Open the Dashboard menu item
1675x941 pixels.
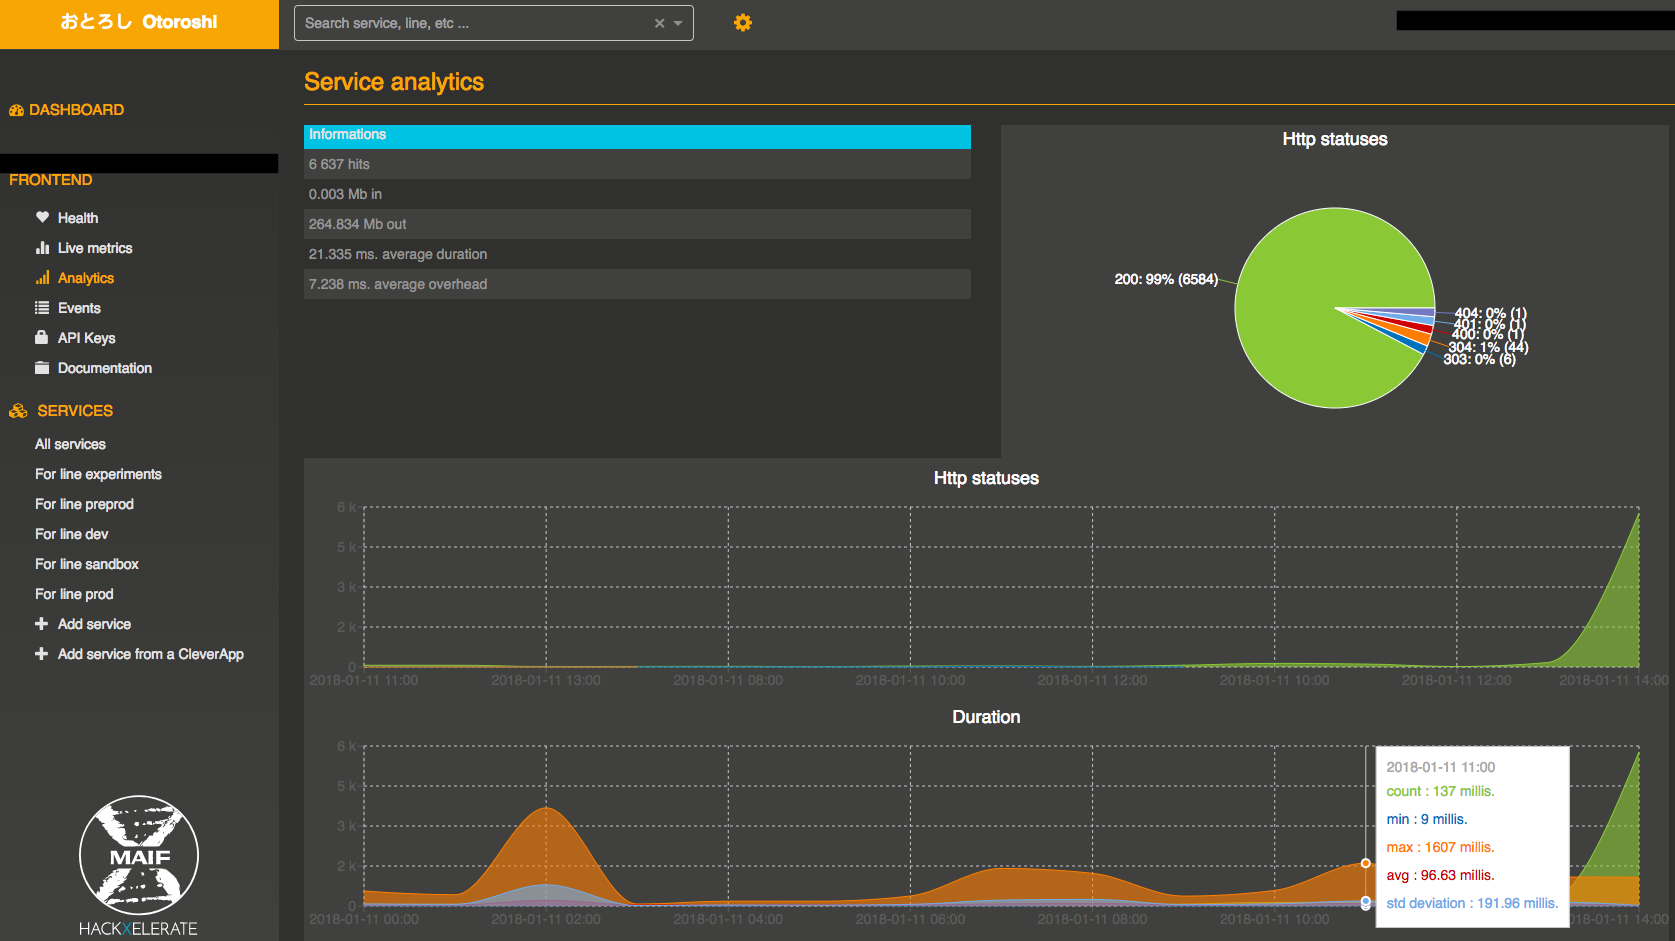point(76,110)
